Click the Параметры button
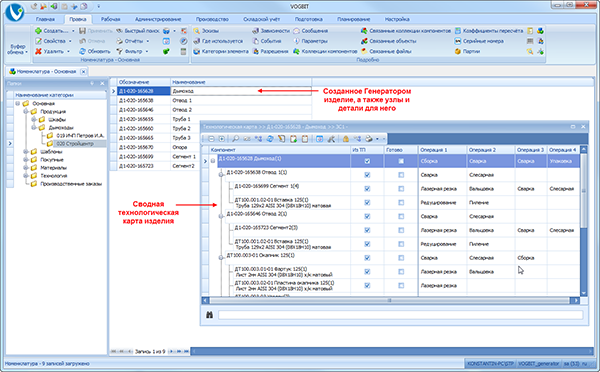 pos(311,41)
